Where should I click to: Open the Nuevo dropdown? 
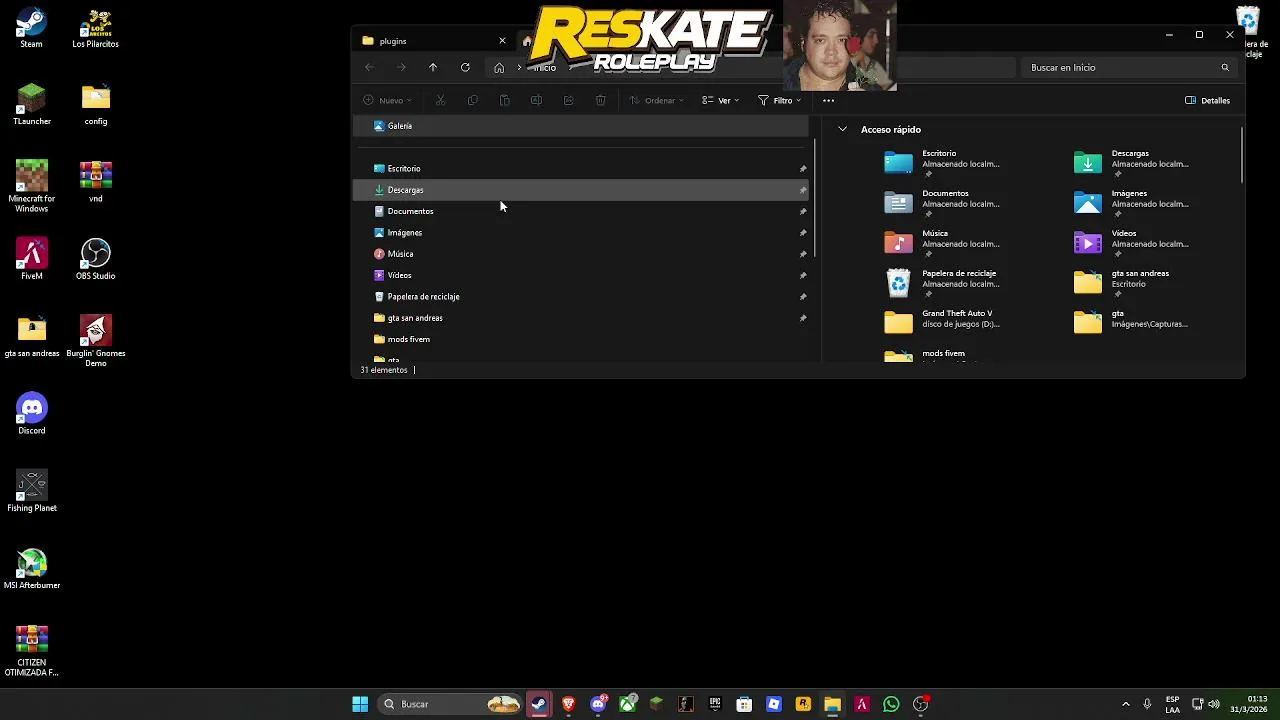coord(387,100)
